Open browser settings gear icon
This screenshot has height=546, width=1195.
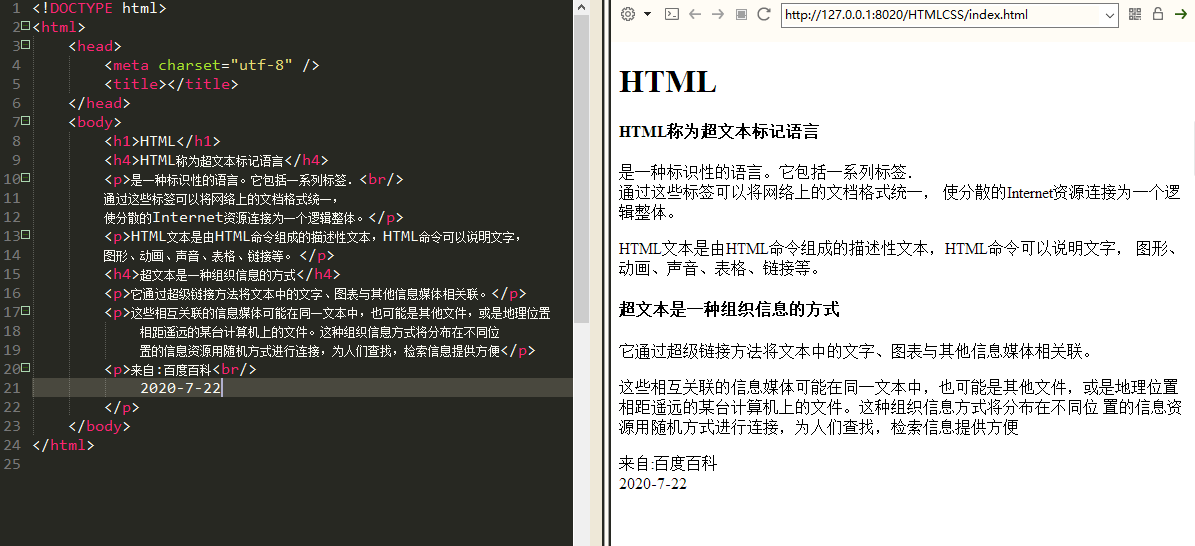coord(628,14)
